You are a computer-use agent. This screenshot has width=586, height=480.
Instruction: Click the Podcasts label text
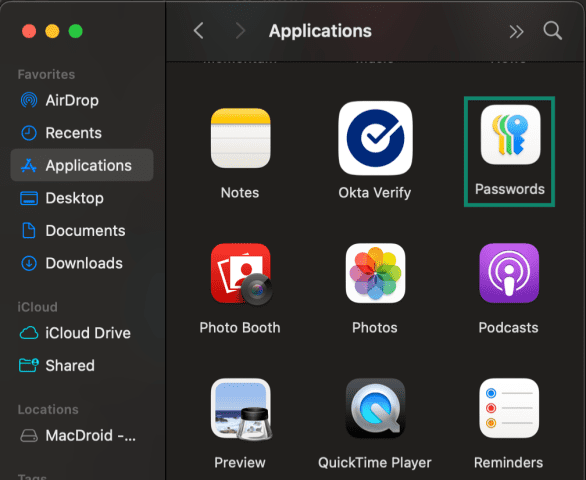click(x=508, y=327)
